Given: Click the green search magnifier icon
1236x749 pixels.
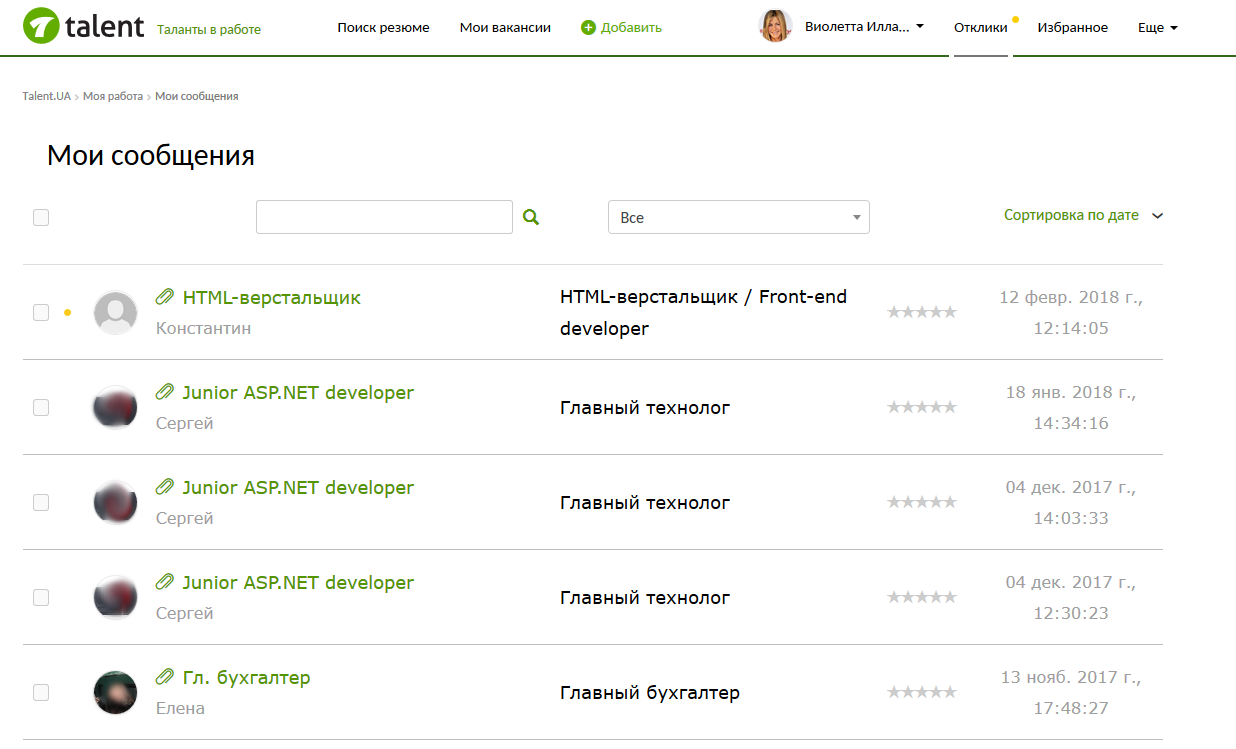Looking at the screenshot, I should coord(531,217).
